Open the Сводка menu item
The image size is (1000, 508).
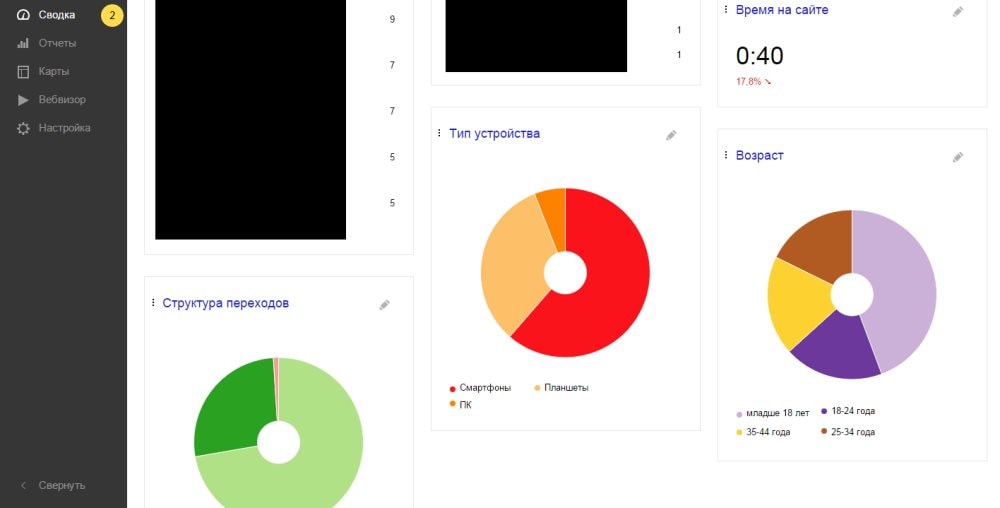57,15
